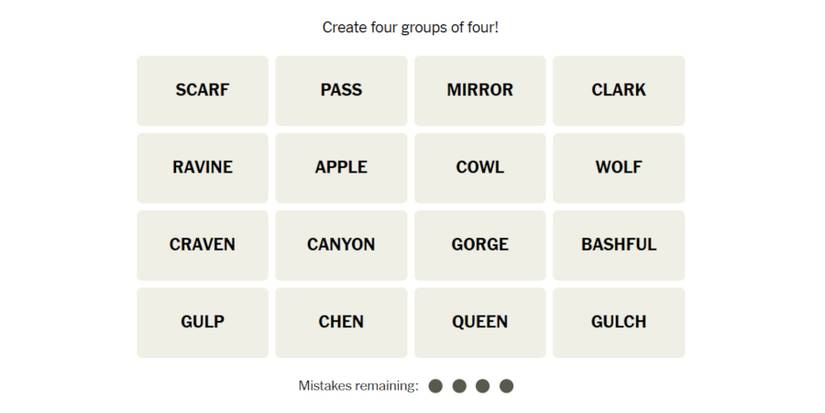This screenshot has width=825, height=413.
Task: Click the 'Mistakes remaining' label
Action: 358,386
